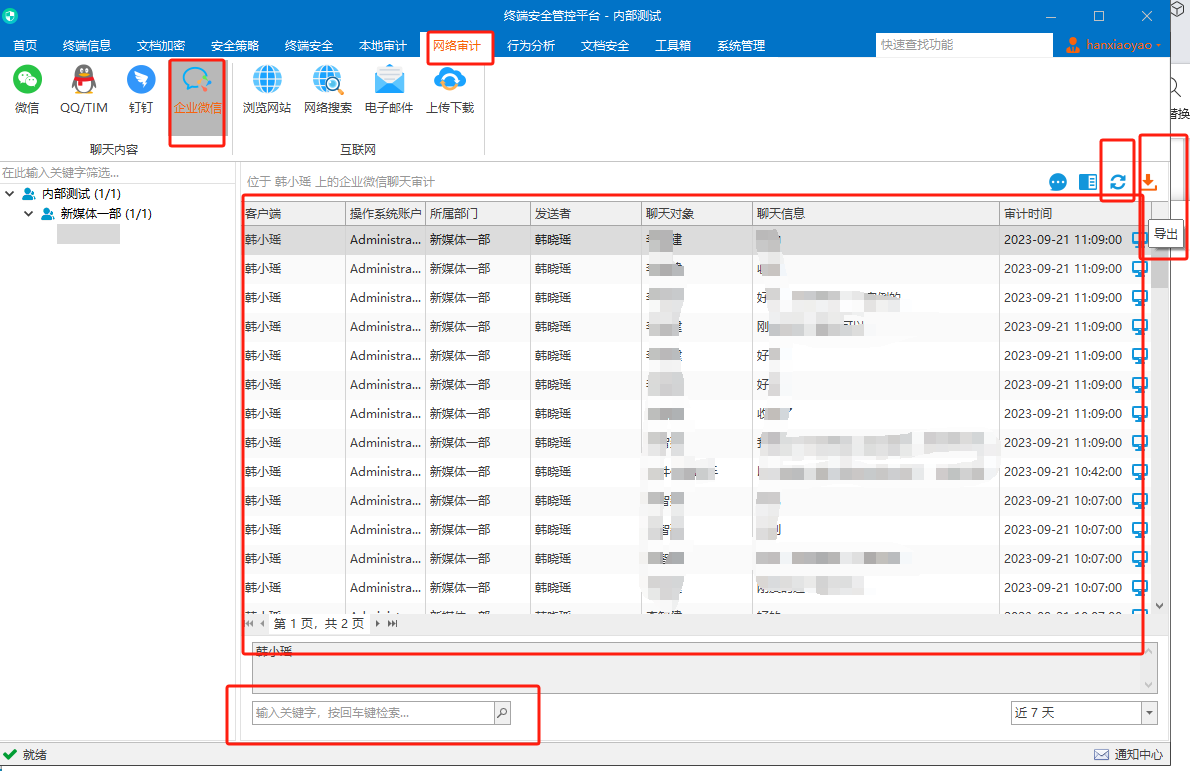Switch to the 本地审计 tab
The height and width of the screenshot is (771, 1190).
pos(382,46)
